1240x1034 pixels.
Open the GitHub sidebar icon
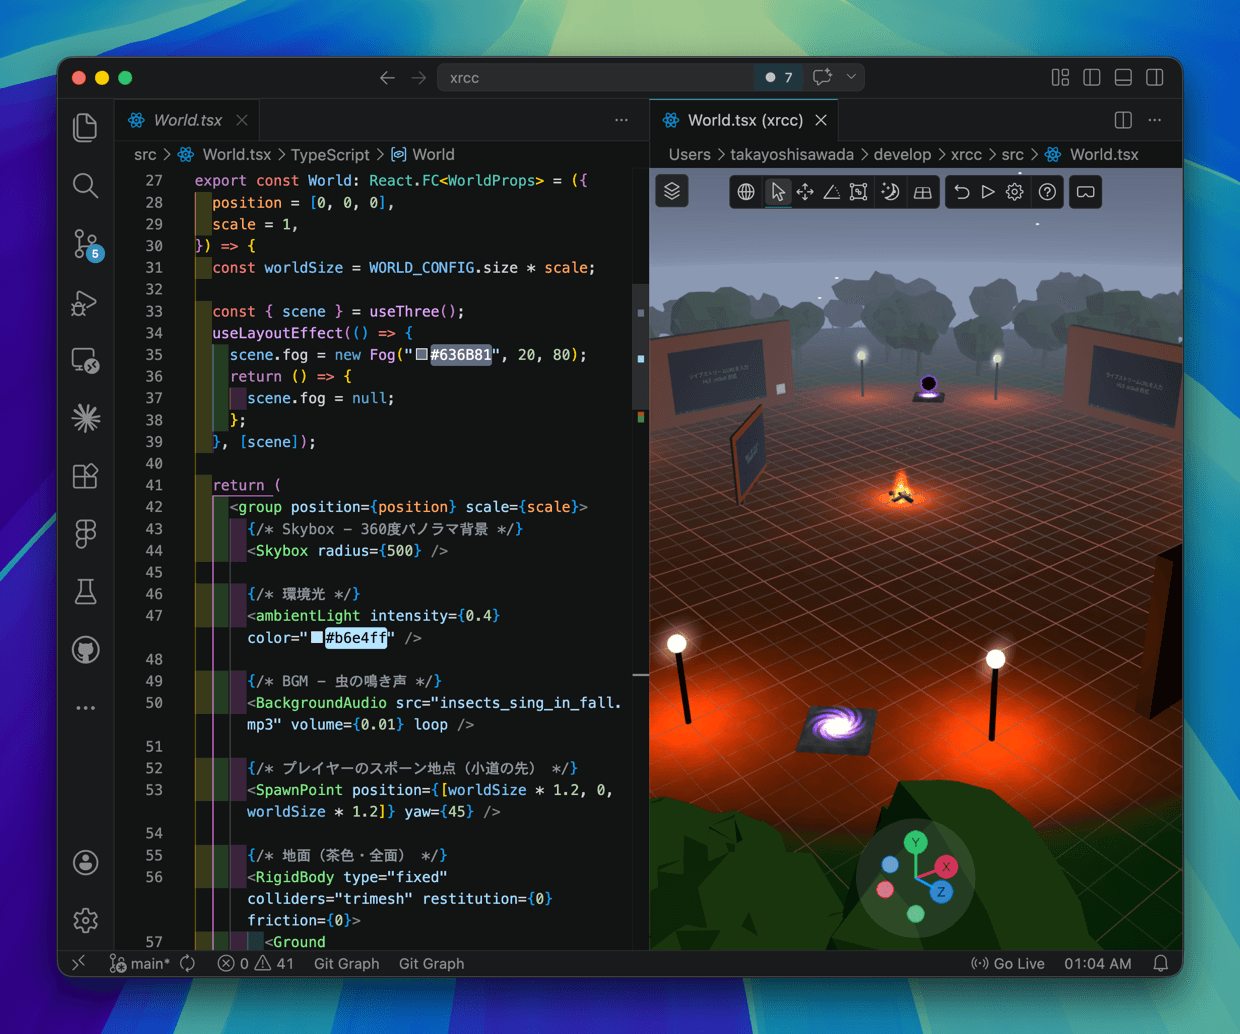[85, 649]
